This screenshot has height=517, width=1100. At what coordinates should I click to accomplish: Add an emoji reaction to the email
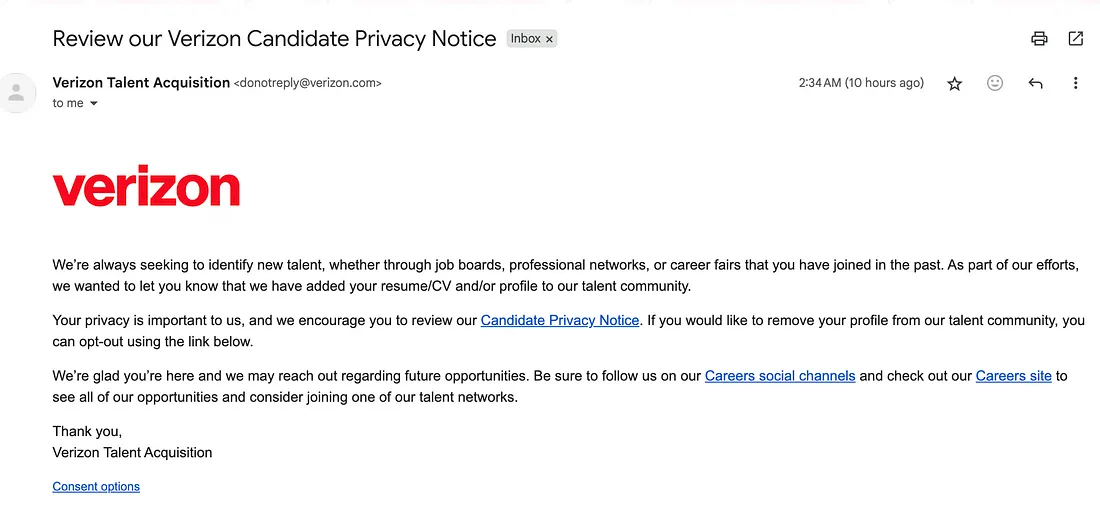click(995, 83)
